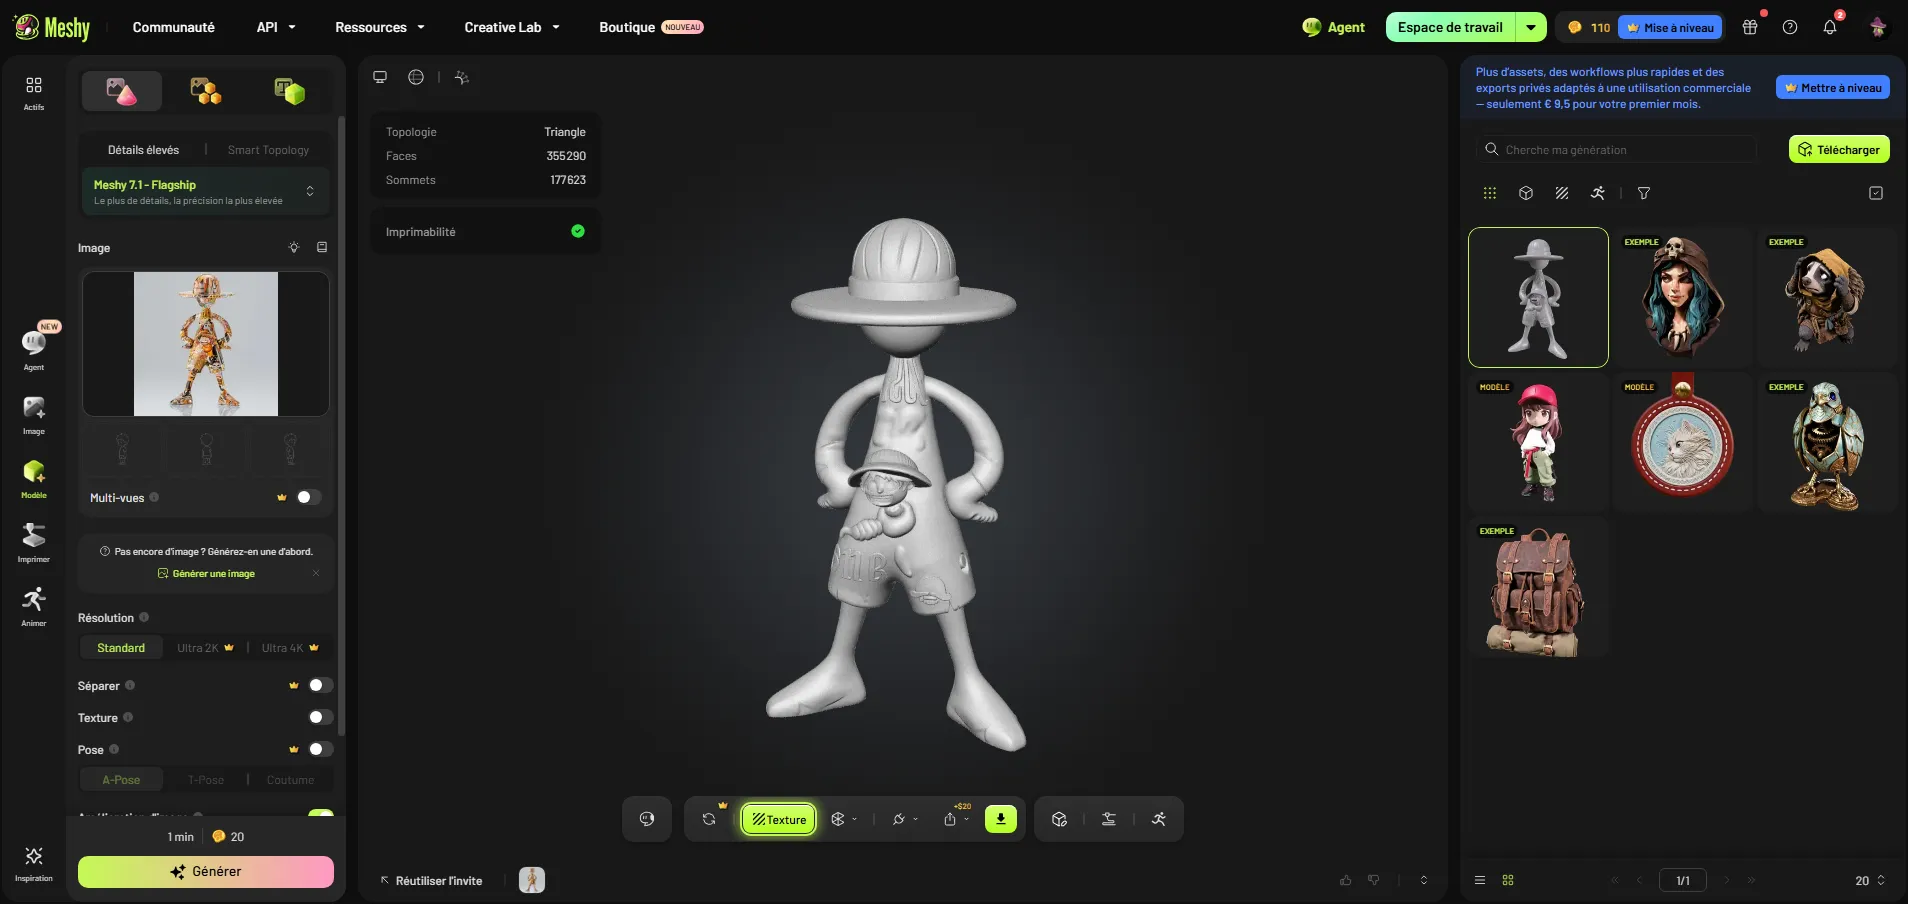
Task: Click the globe view icon above the viewport
Action: (416, 77)
